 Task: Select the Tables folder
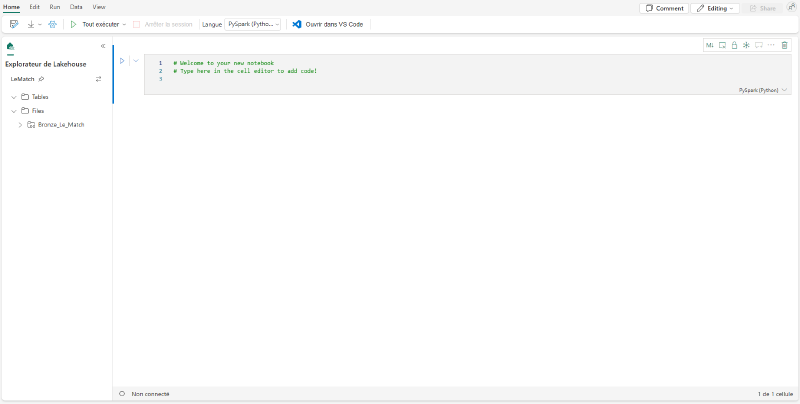point(39,97)
